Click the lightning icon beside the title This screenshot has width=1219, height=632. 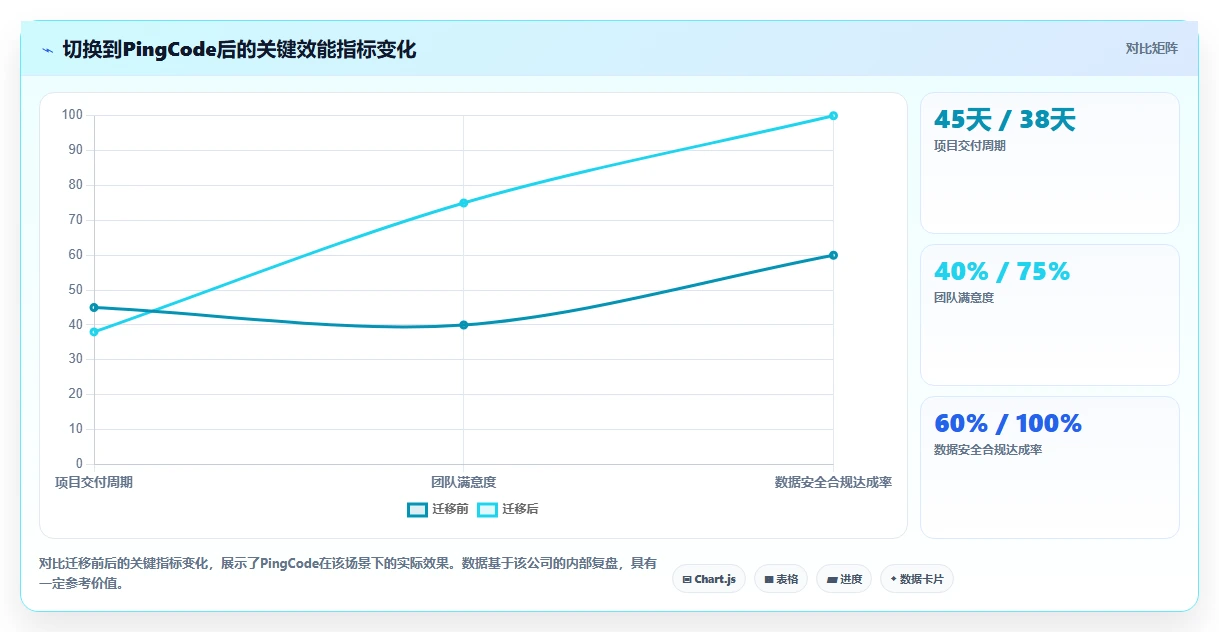tap(47, 49)
